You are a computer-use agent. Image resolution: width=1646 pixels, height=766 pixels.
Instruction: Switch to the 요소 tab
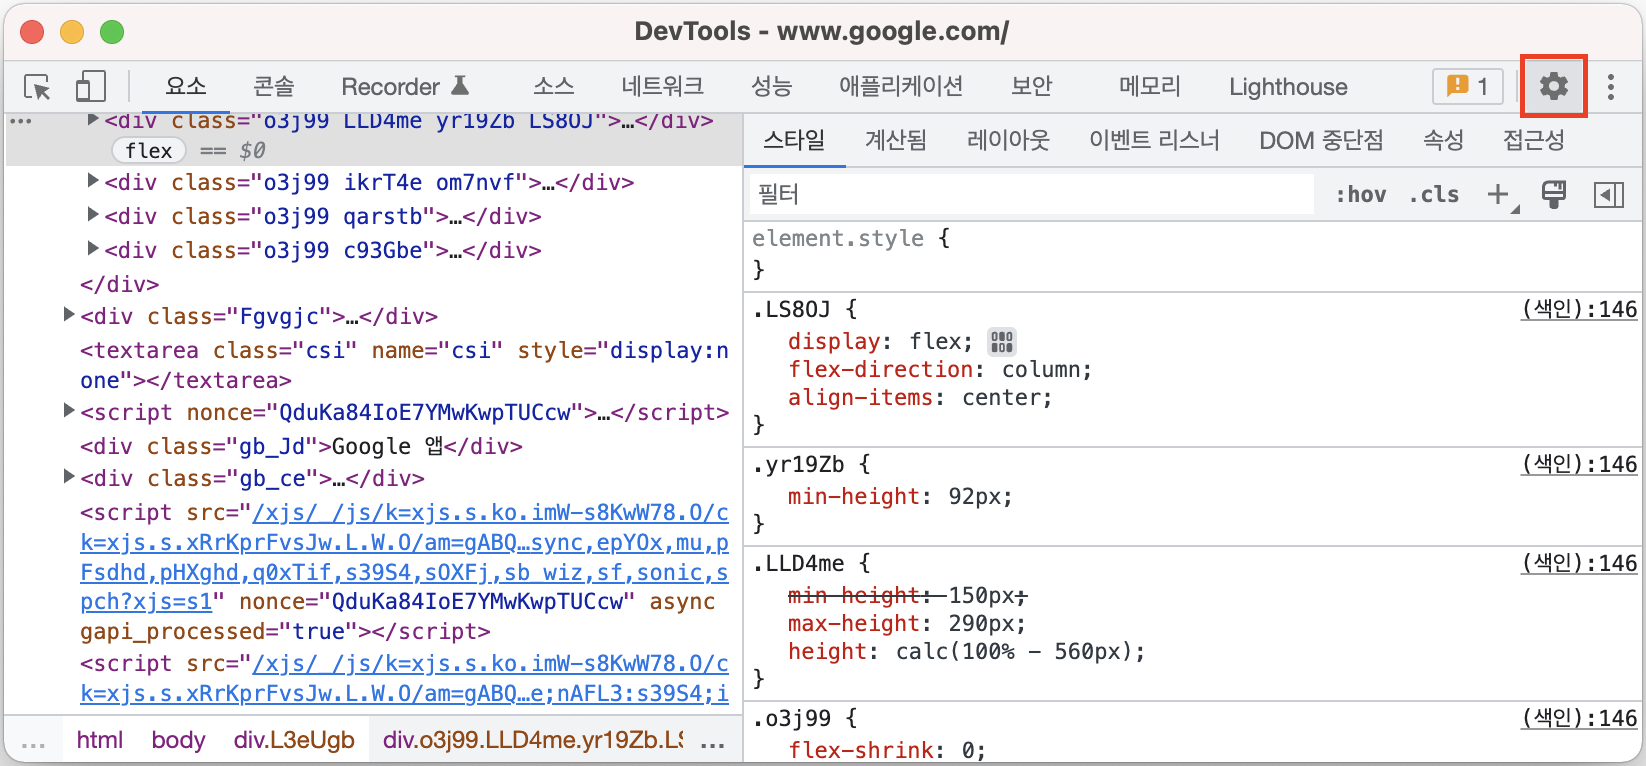[186, 87]
